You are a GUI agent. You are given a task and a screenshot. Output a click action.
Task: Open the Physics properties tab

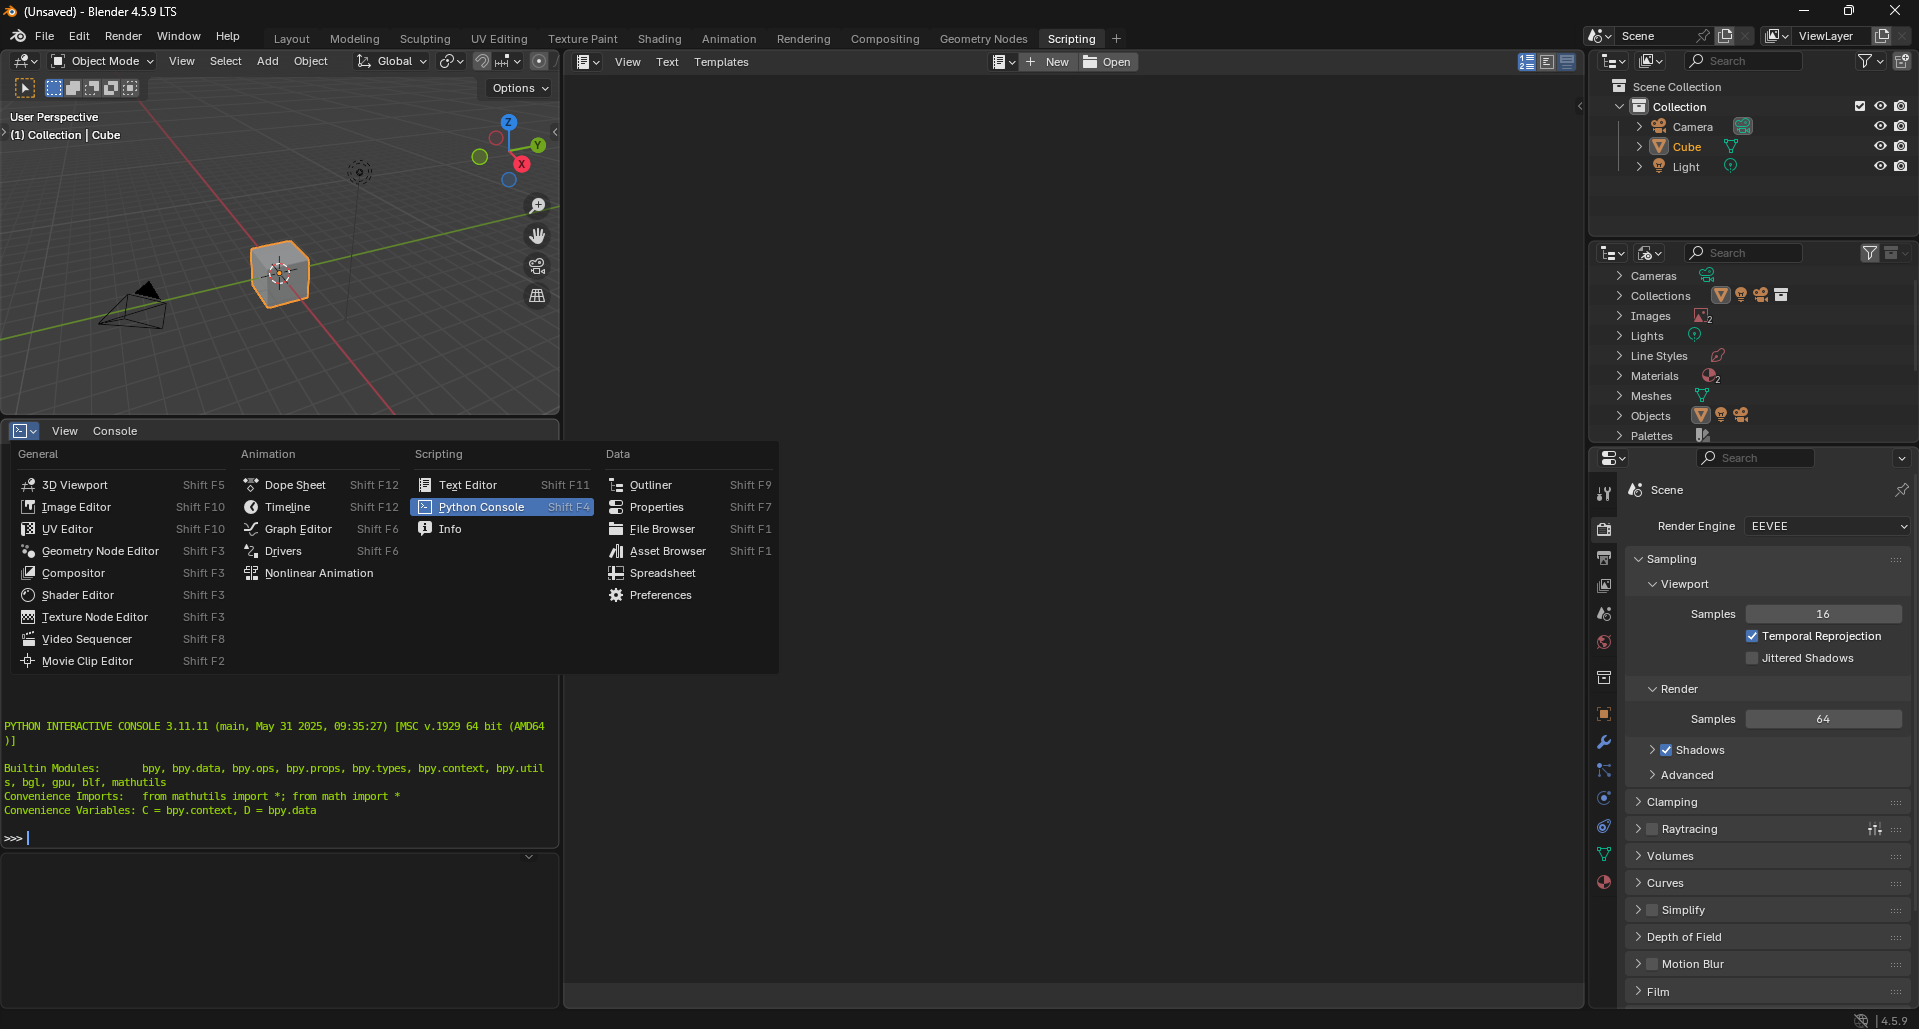pyautogui.click(x=1604, y=798)
